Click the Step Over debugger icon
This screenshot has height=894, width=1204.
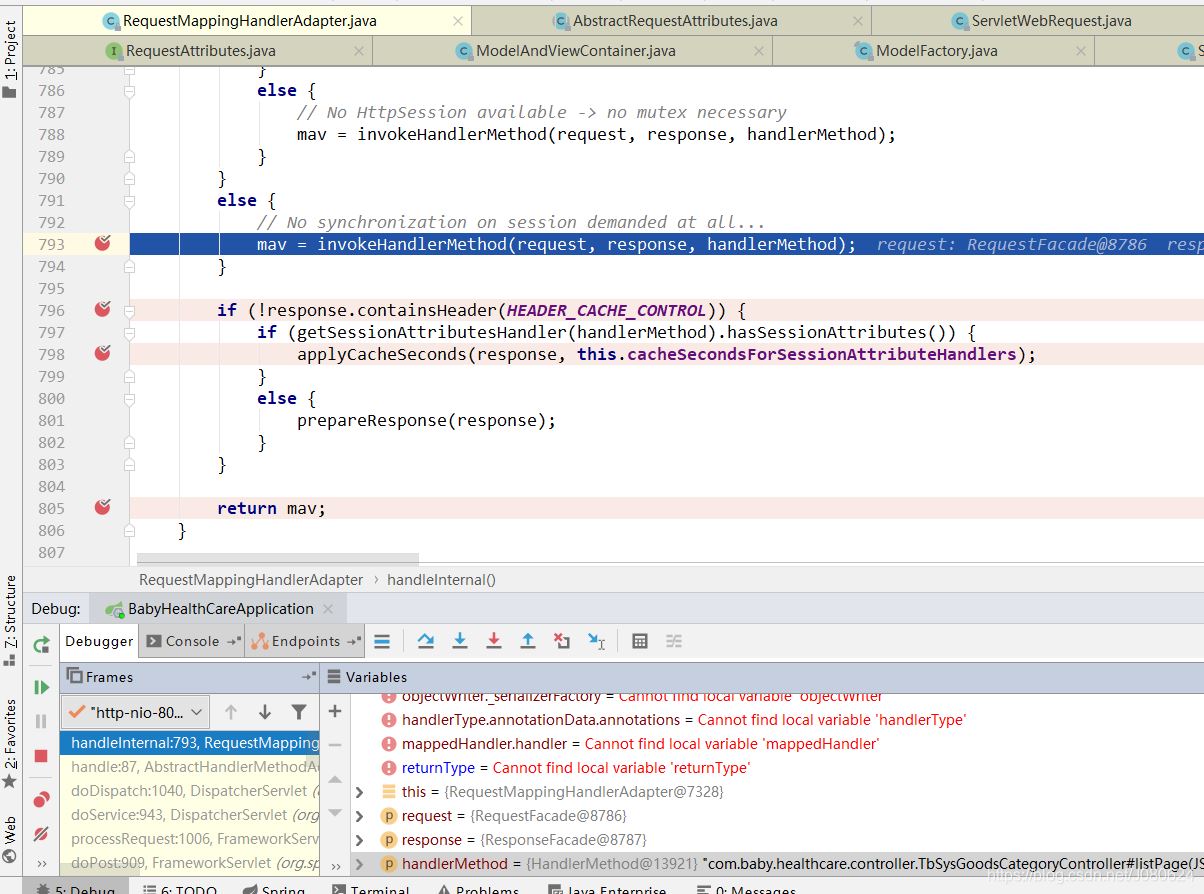click(x=426, y=641)
